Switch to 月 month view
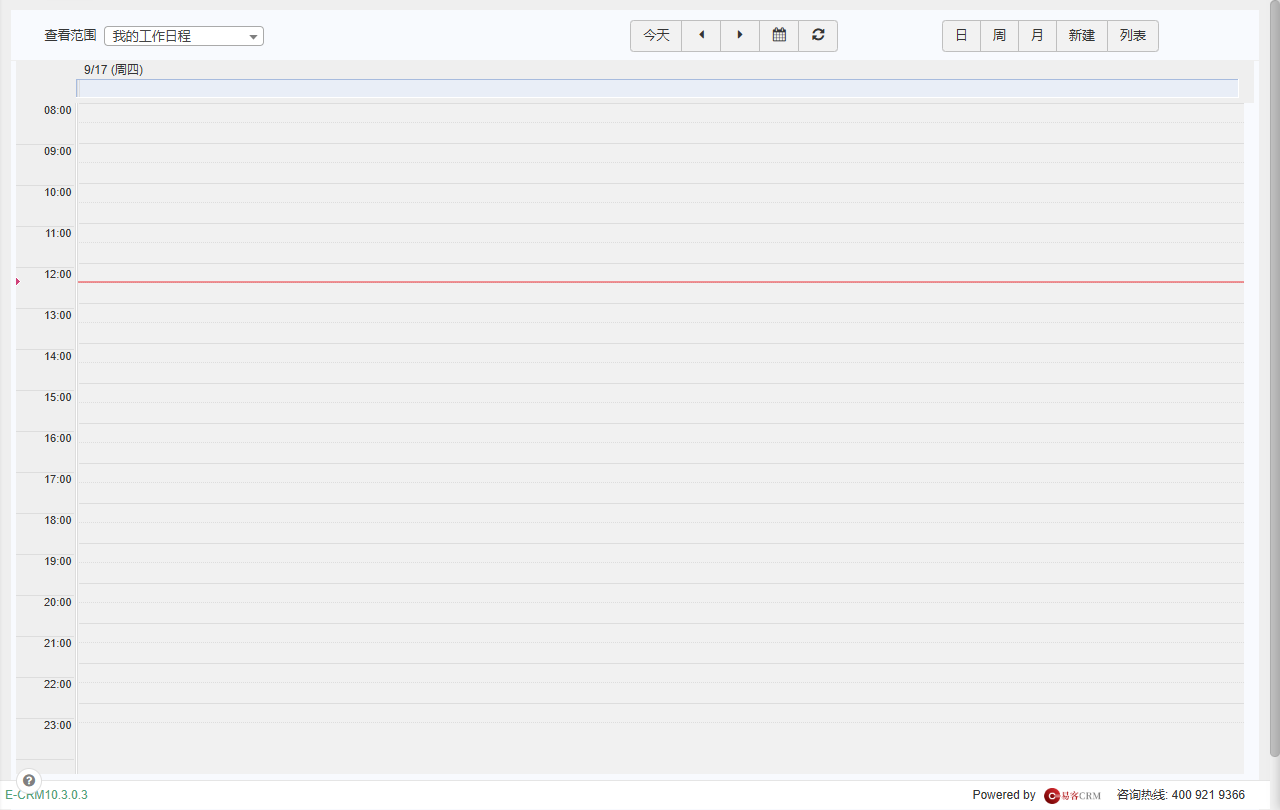 tap(1037, 36)
